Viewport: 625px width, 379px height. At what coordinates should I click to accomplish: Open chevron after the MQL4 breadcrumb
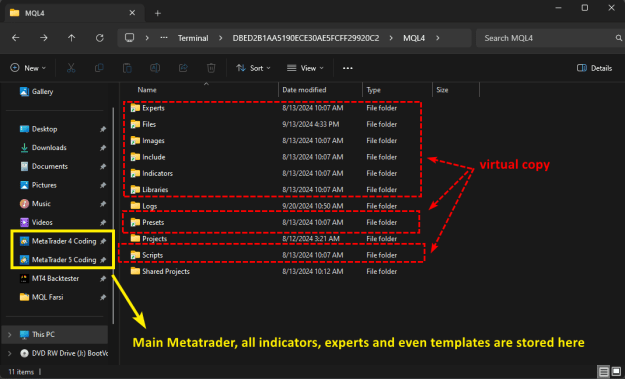coord(438,38)
